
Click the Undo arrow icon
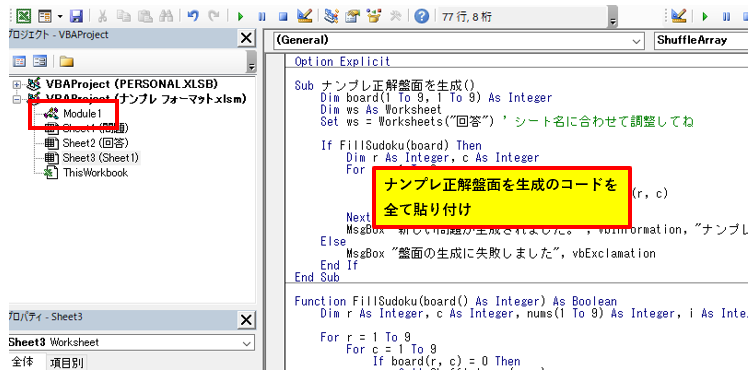193,16
